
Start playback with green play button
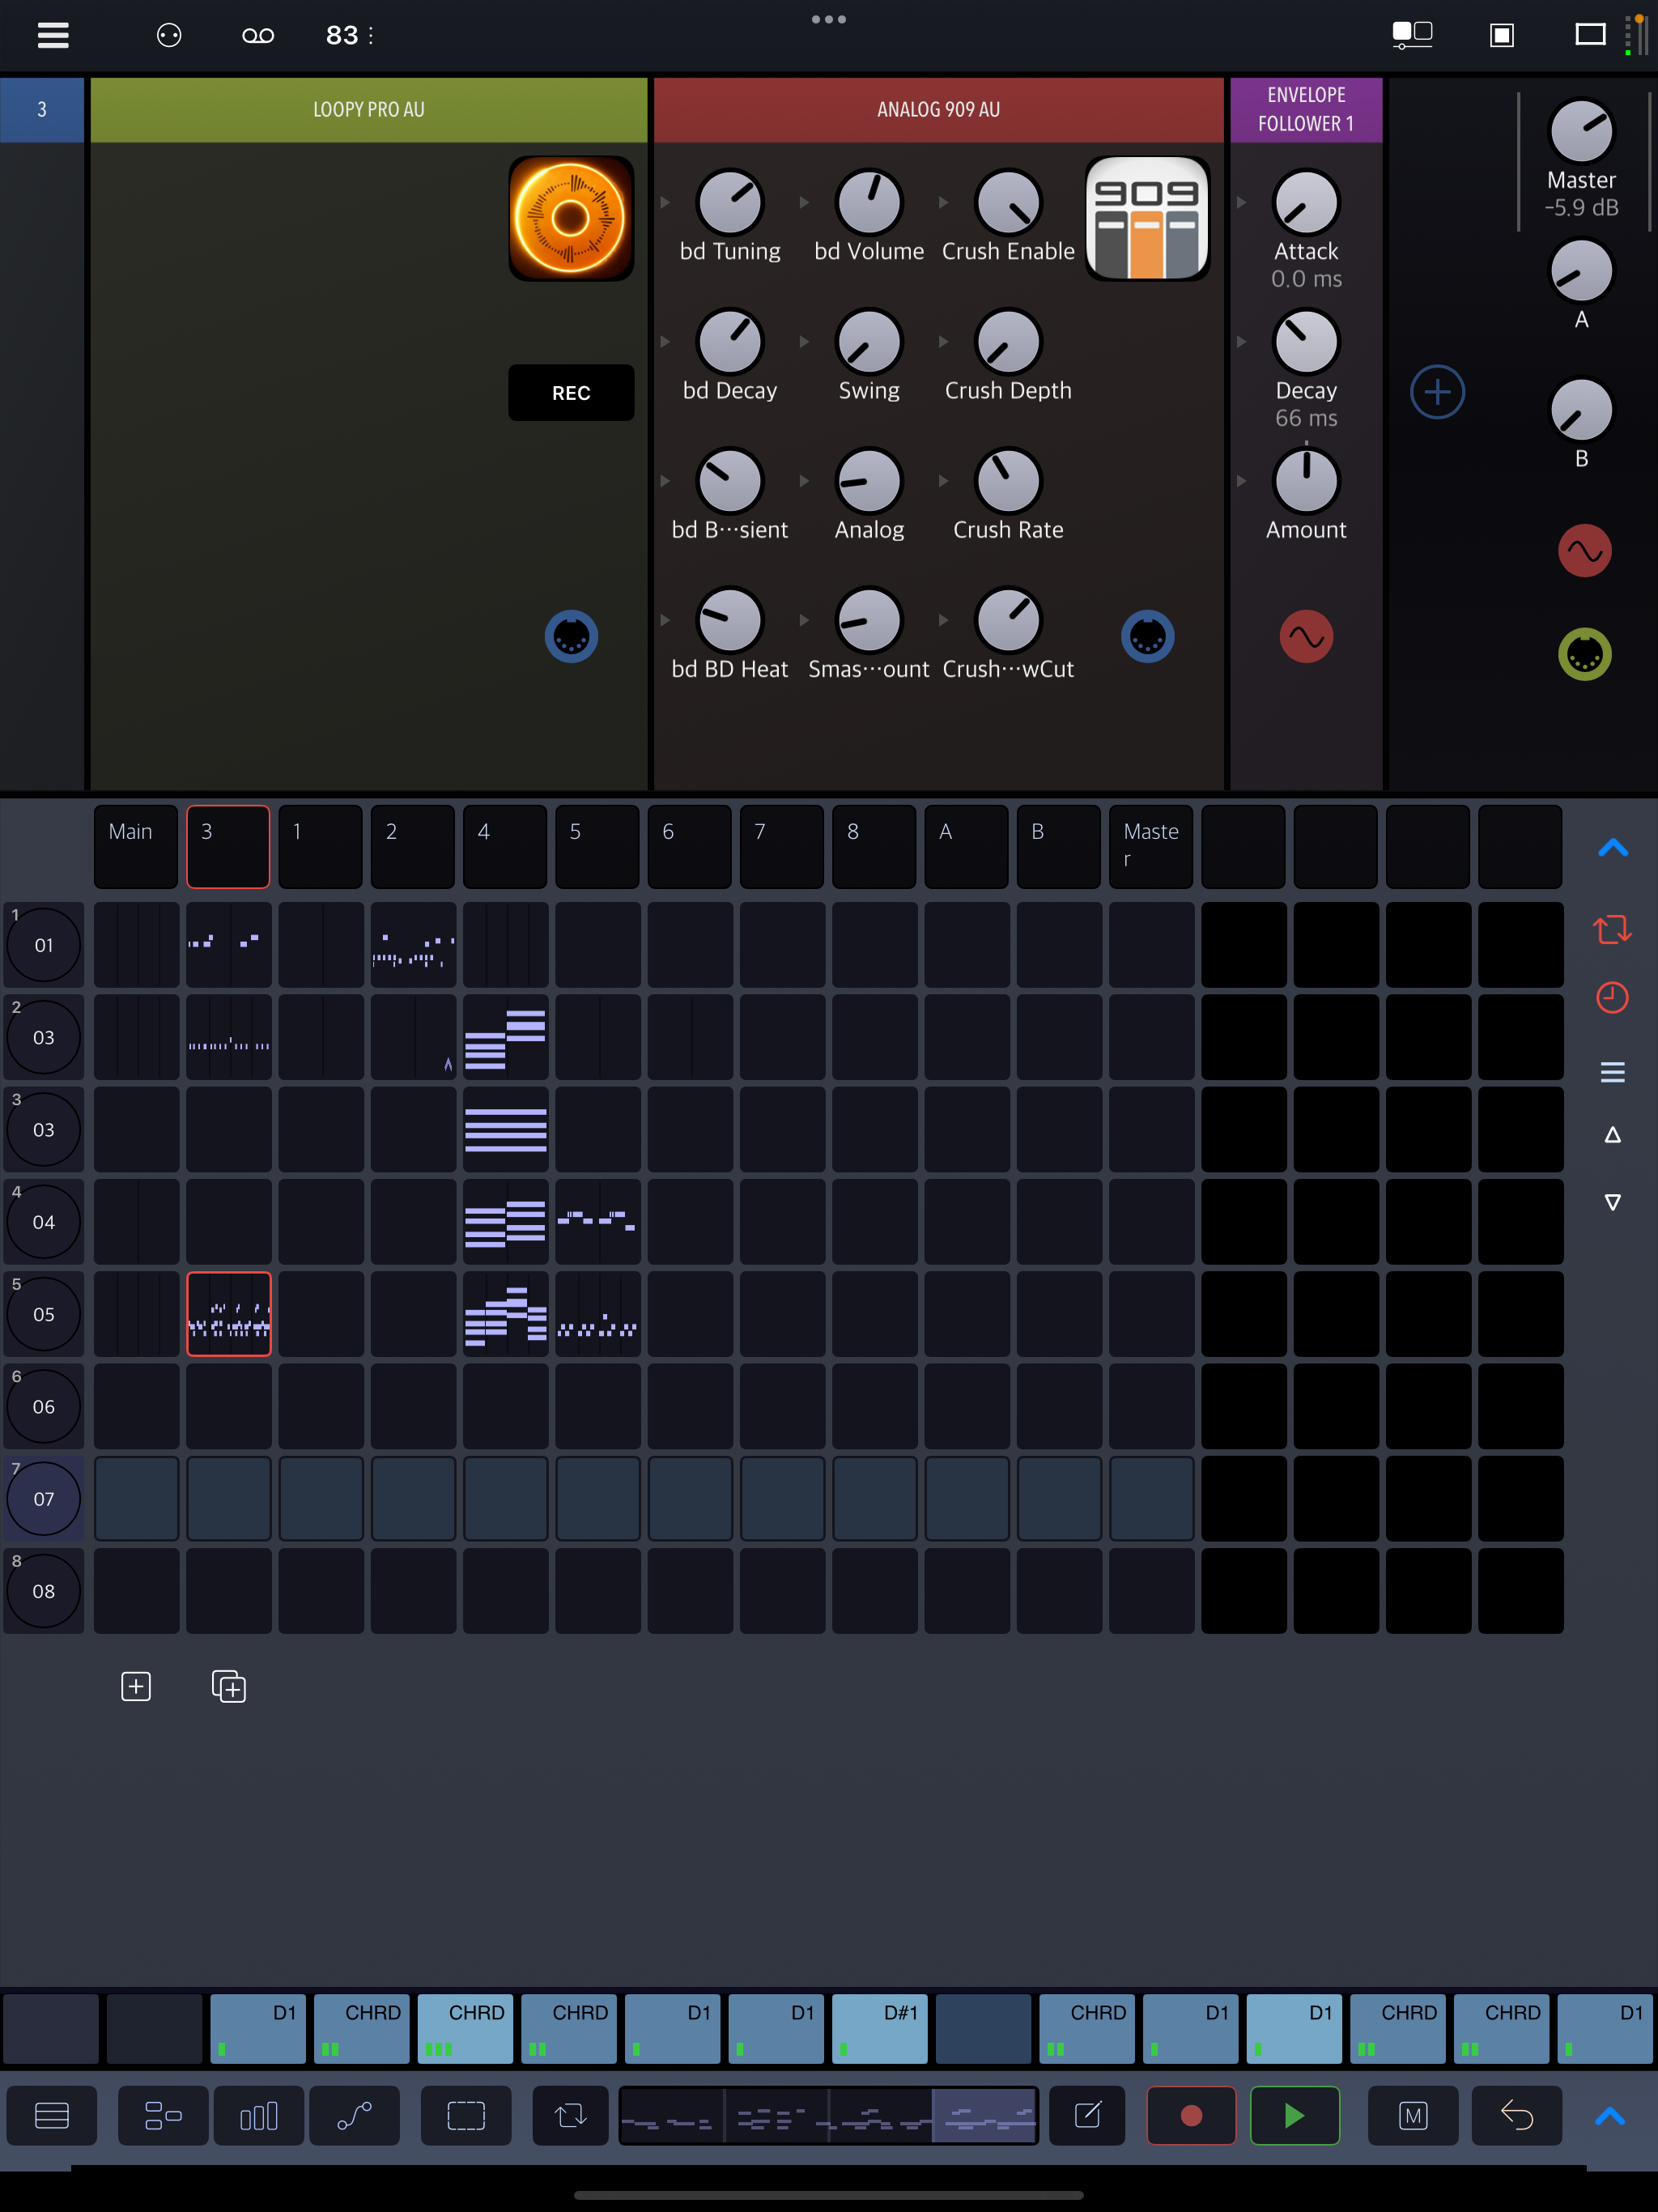[x=1294, y=2116]
